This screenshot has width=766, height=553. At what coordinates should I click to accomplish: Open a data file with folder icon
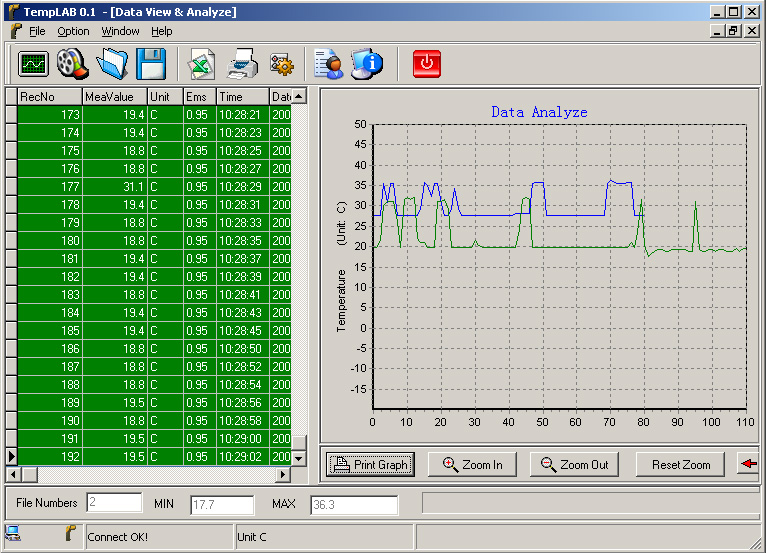112,64
